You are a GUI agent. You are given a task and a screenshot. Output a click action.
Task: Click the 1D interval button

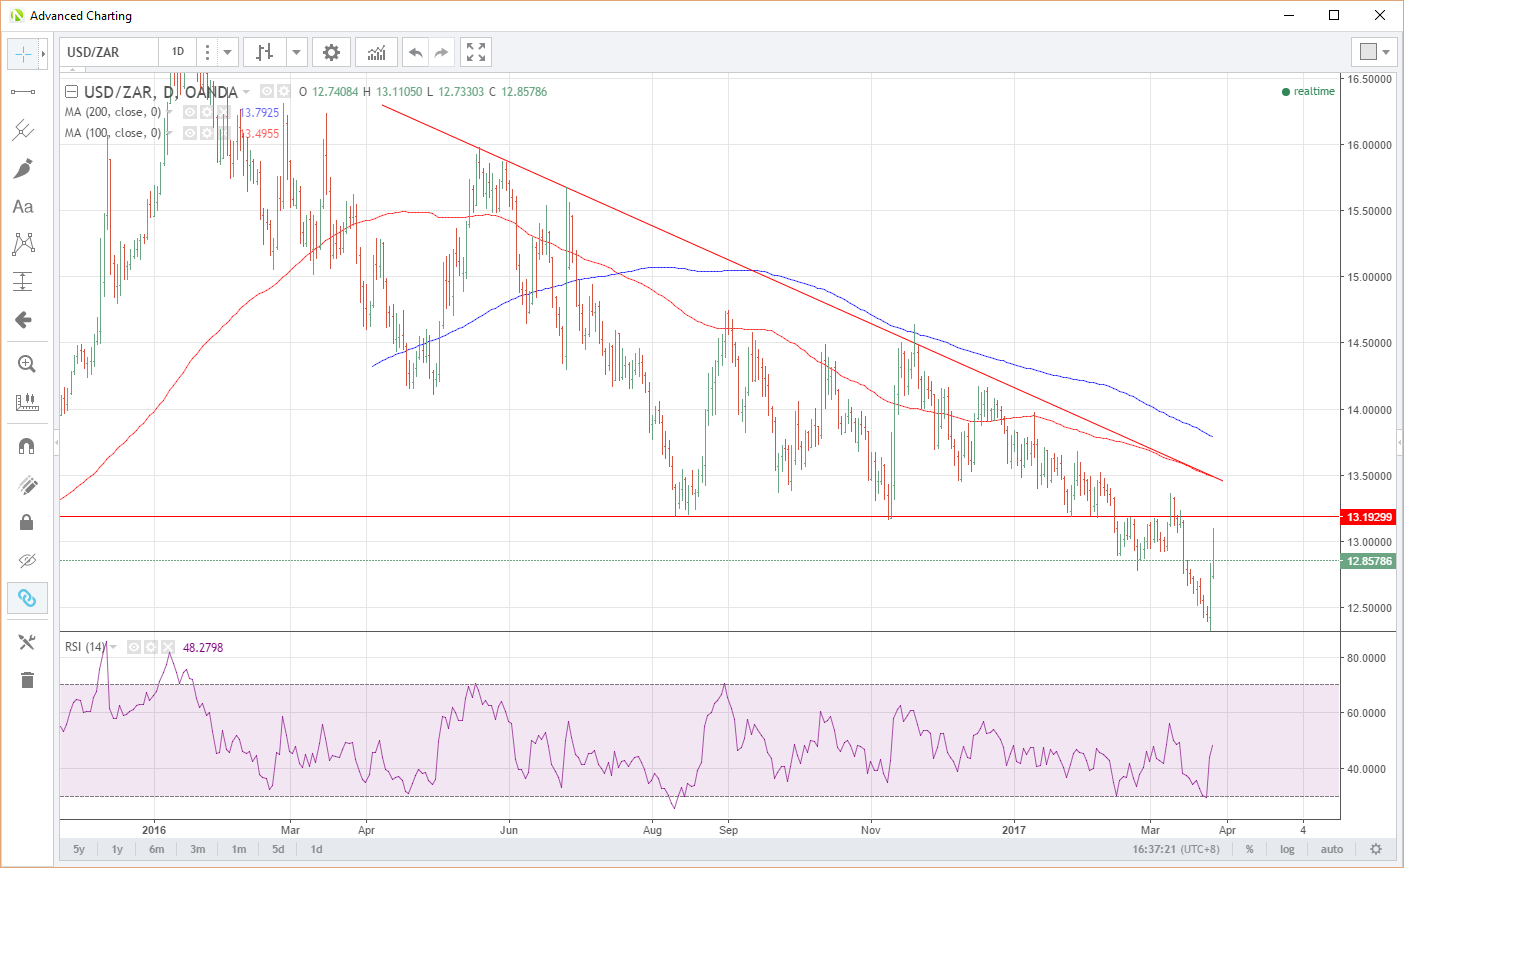click(x=178, y=52)
